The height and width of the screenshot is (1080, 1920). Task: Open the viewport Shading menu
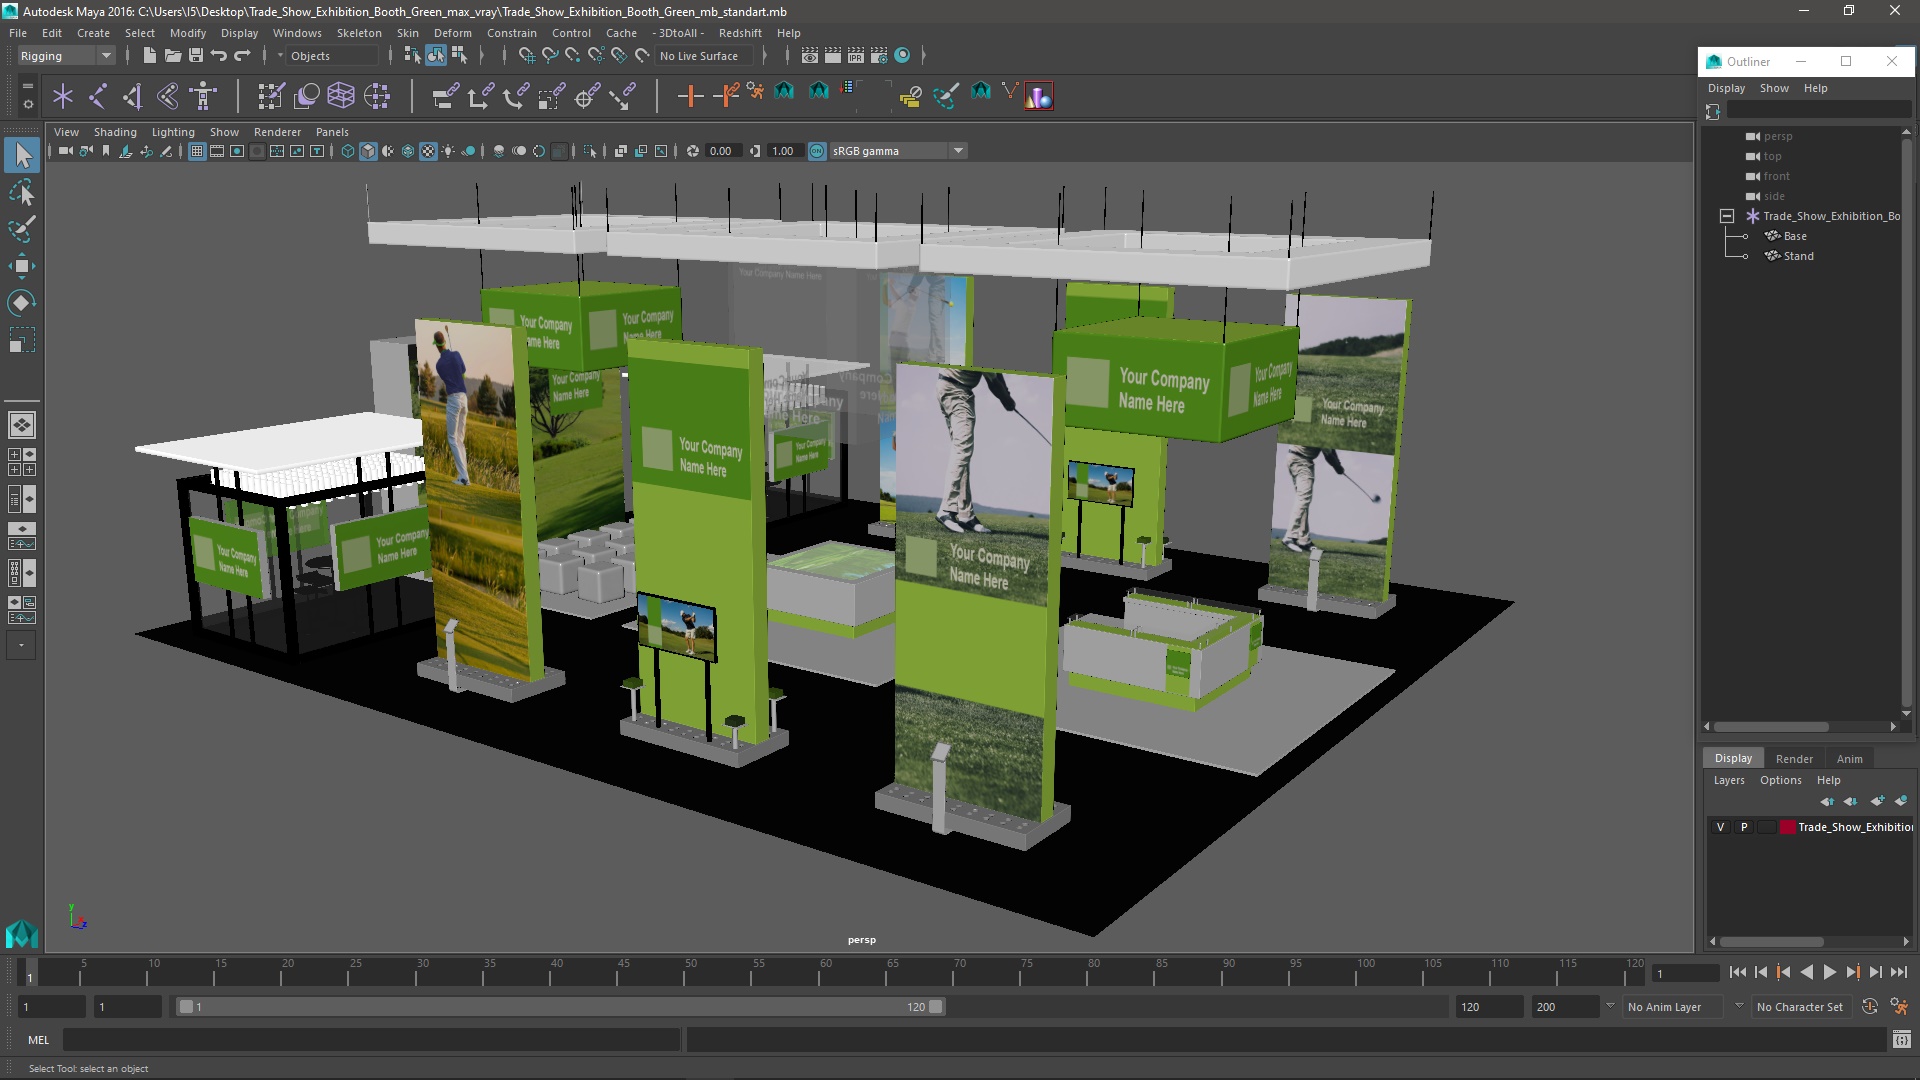tap(115, 132)
